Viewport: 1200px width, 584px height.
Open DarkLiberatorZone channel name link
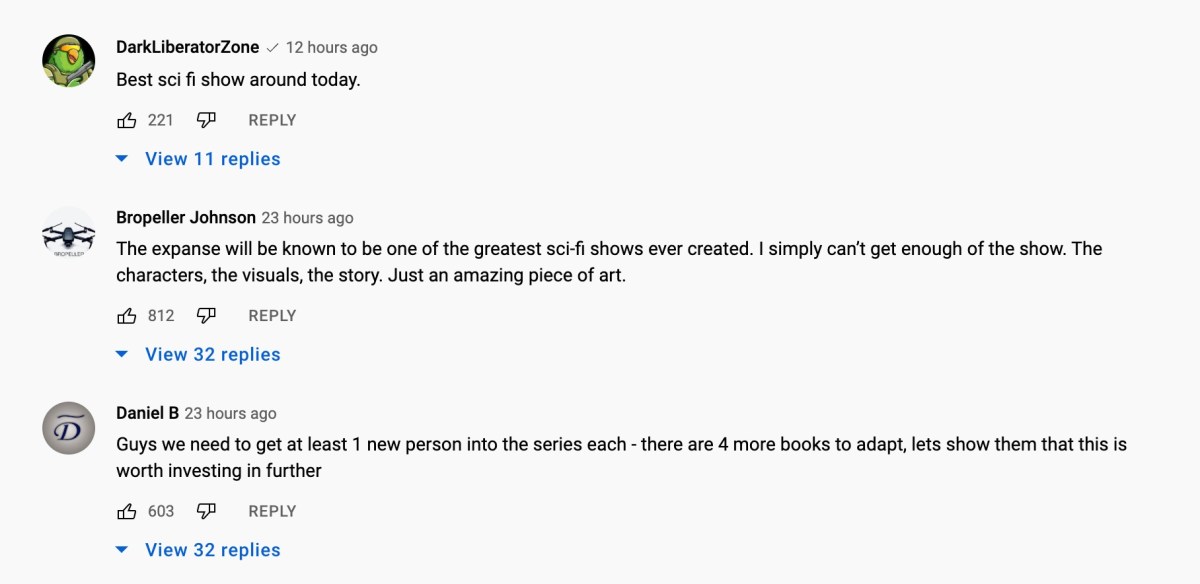click(x=187, y=47)
